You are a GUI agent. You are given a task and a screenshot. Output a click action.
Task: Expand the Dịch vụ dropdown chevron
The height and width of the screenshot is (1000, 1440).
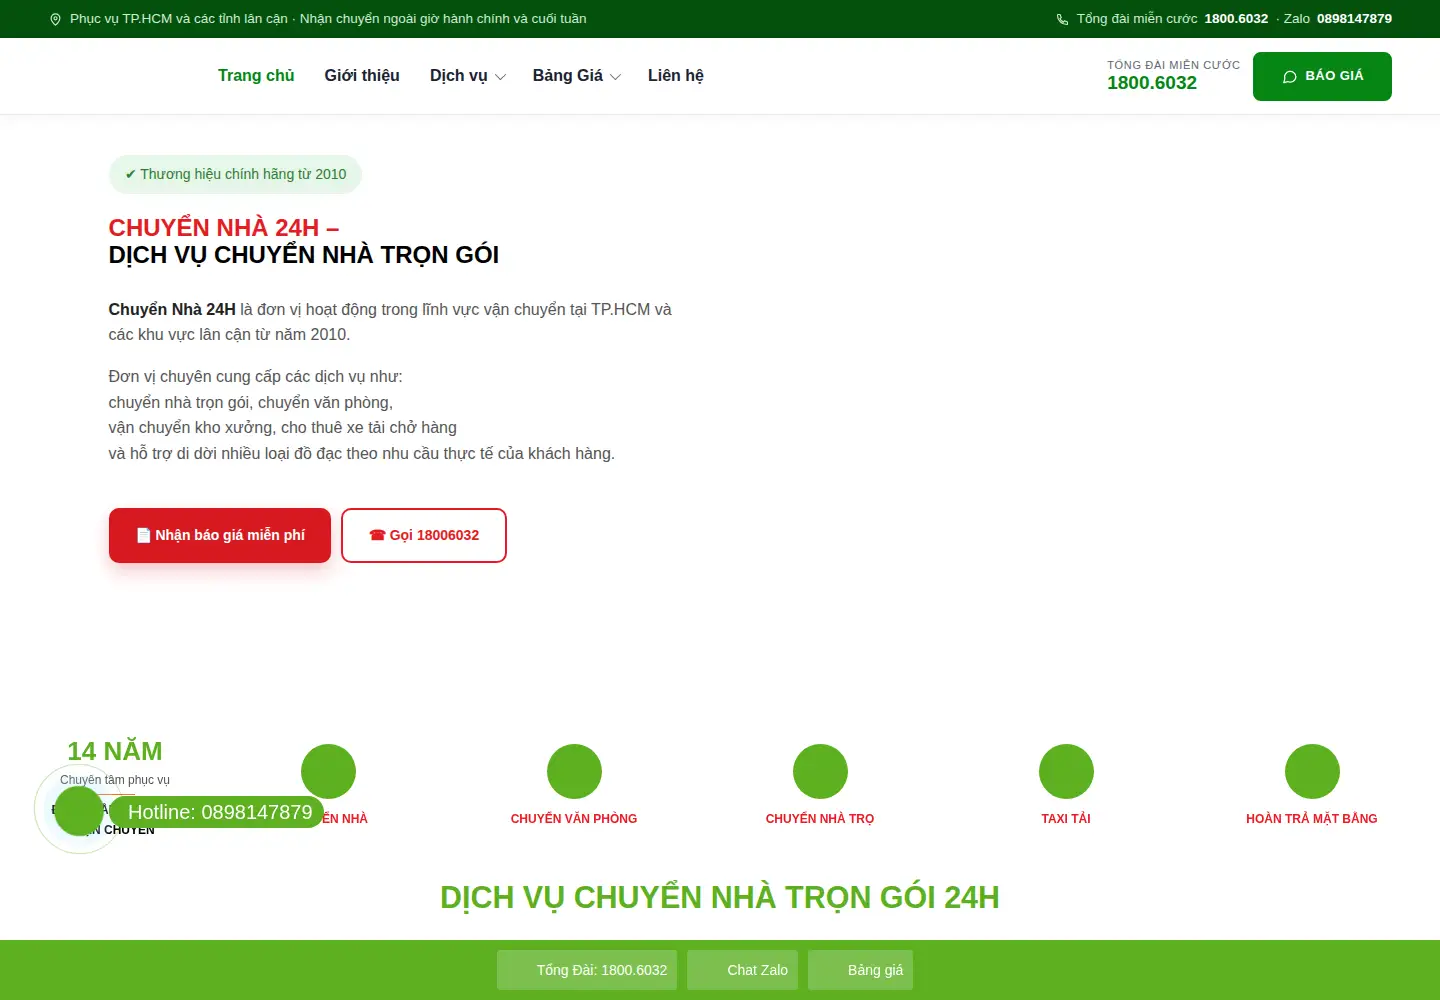(x=500, y=77)
